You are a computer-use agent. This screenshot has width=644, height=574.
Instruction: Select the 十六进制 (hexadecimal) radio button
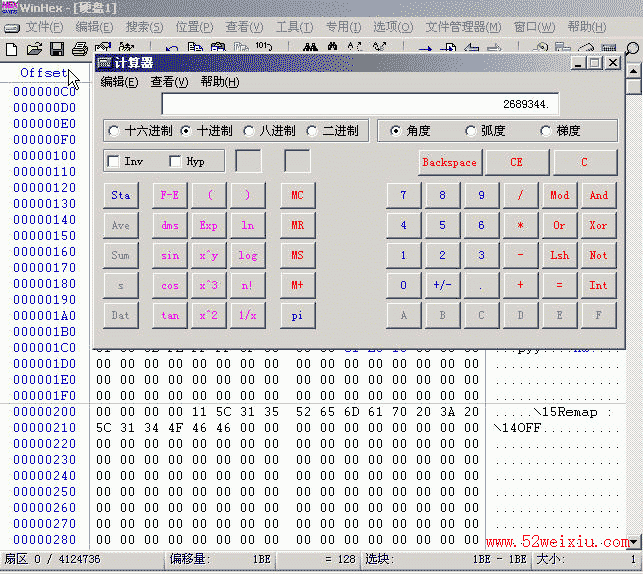click(x=113, y=131)
